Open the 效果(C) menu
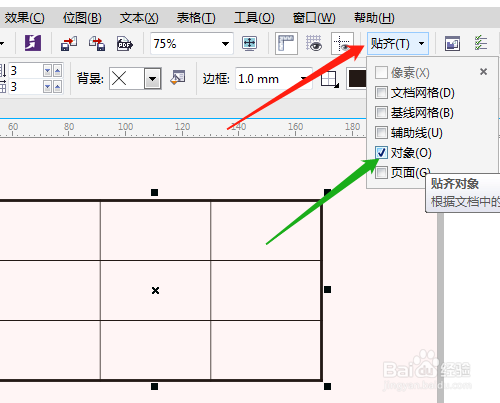Viewport: 500px width, 403px height. [x=24, y=17]
